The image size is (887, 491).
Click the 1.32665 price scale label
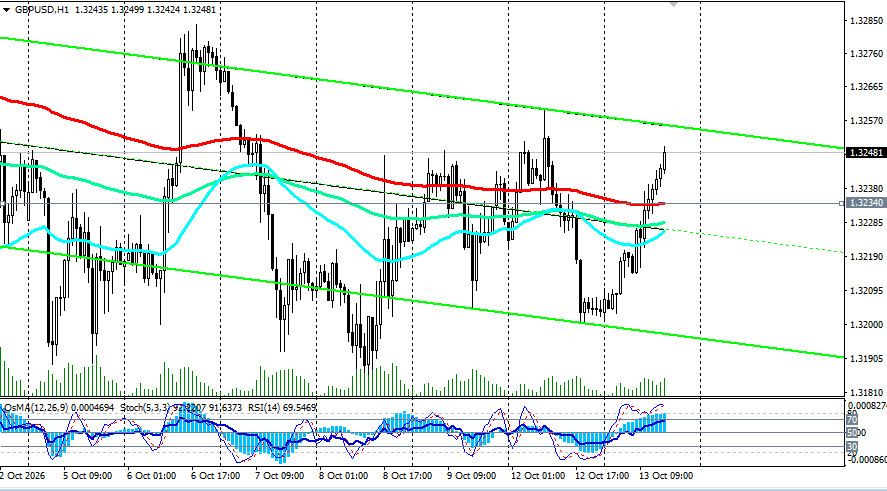coord(866,87)
